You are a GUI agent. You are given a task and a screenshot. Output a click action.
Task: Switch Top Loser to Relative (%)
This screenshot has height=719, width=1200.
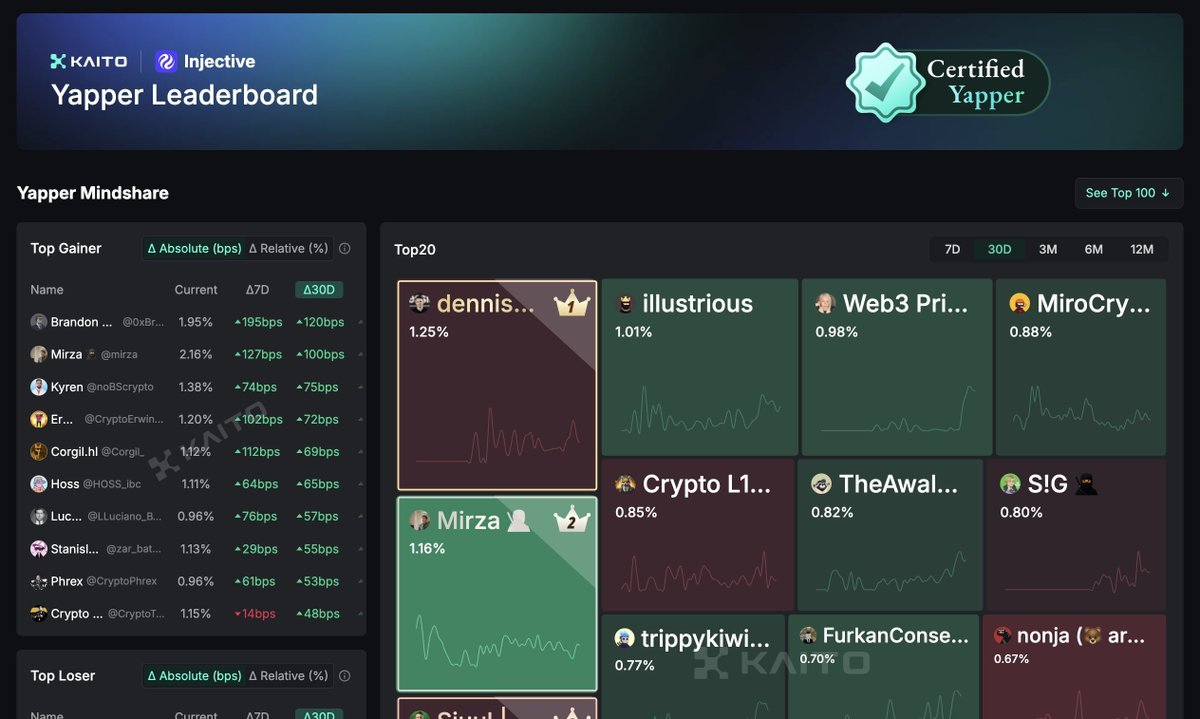pyautogui.click(x=288, y=676)
